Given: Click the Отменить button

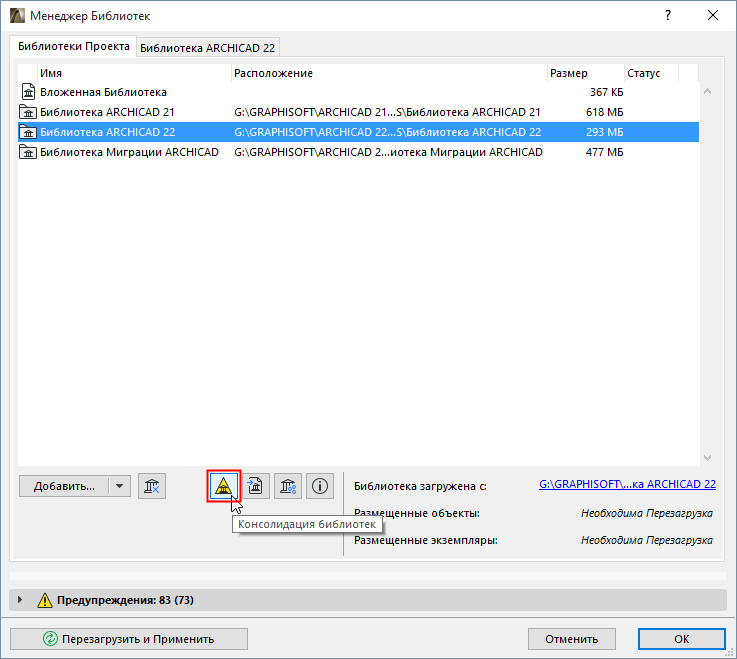Looking at the screenshot, I should 572,639.
